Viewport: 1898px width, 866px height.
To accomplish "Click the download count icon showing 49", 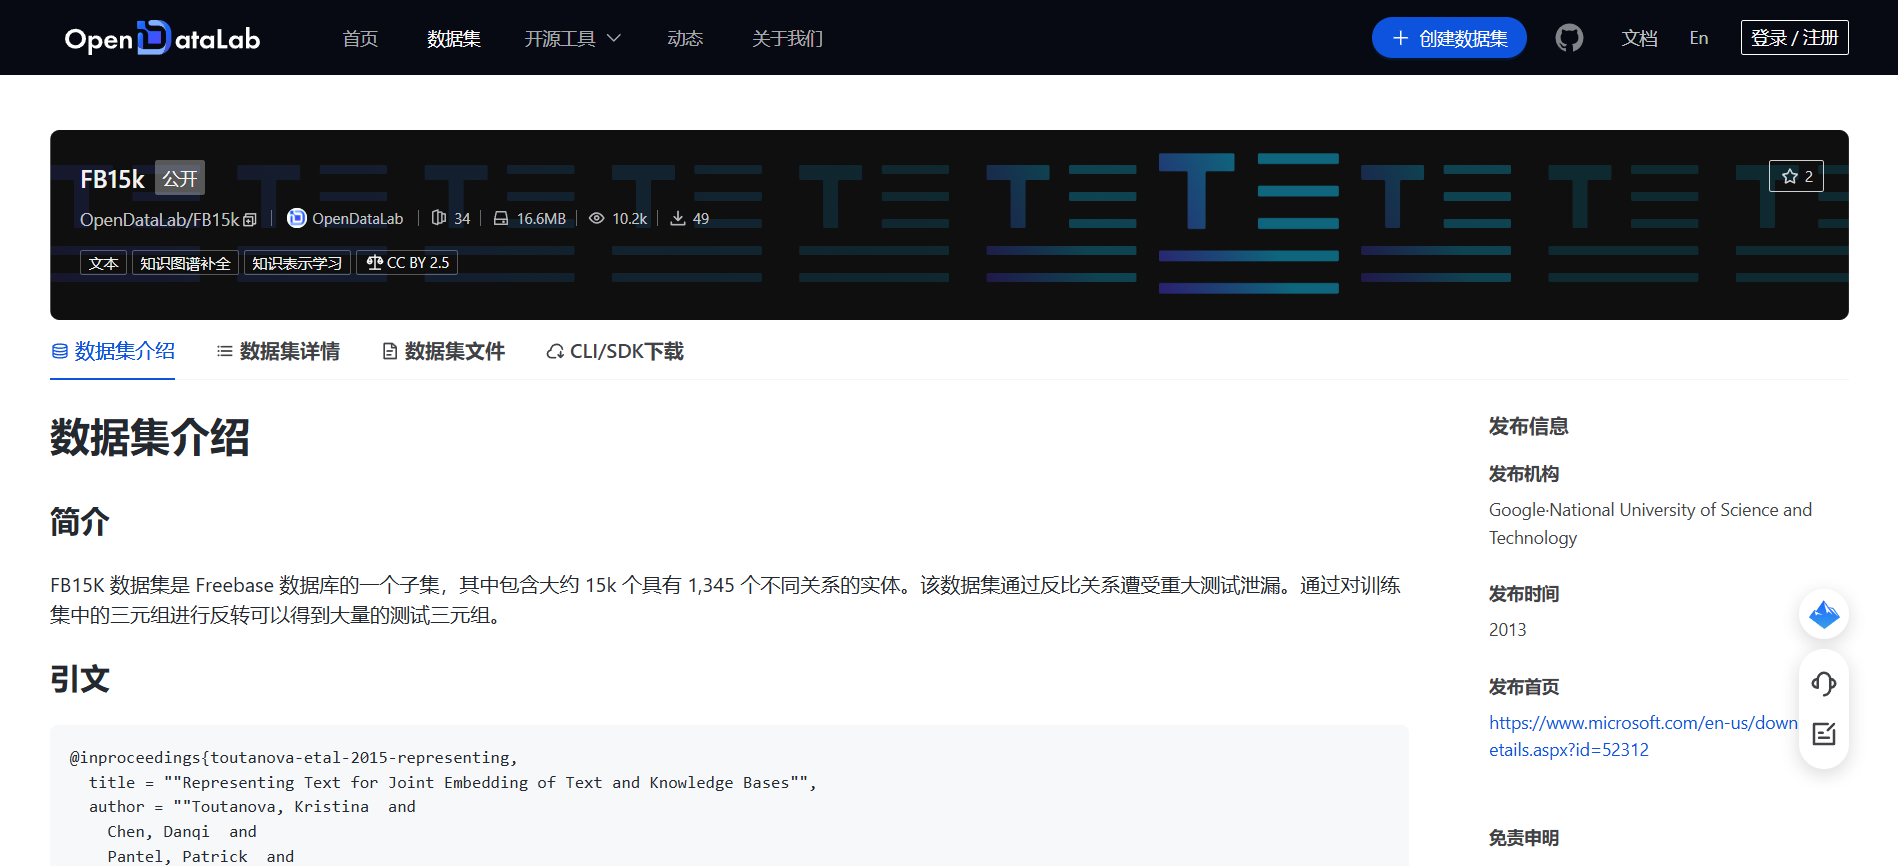I will pyautogui.click(x=678, y=218).
